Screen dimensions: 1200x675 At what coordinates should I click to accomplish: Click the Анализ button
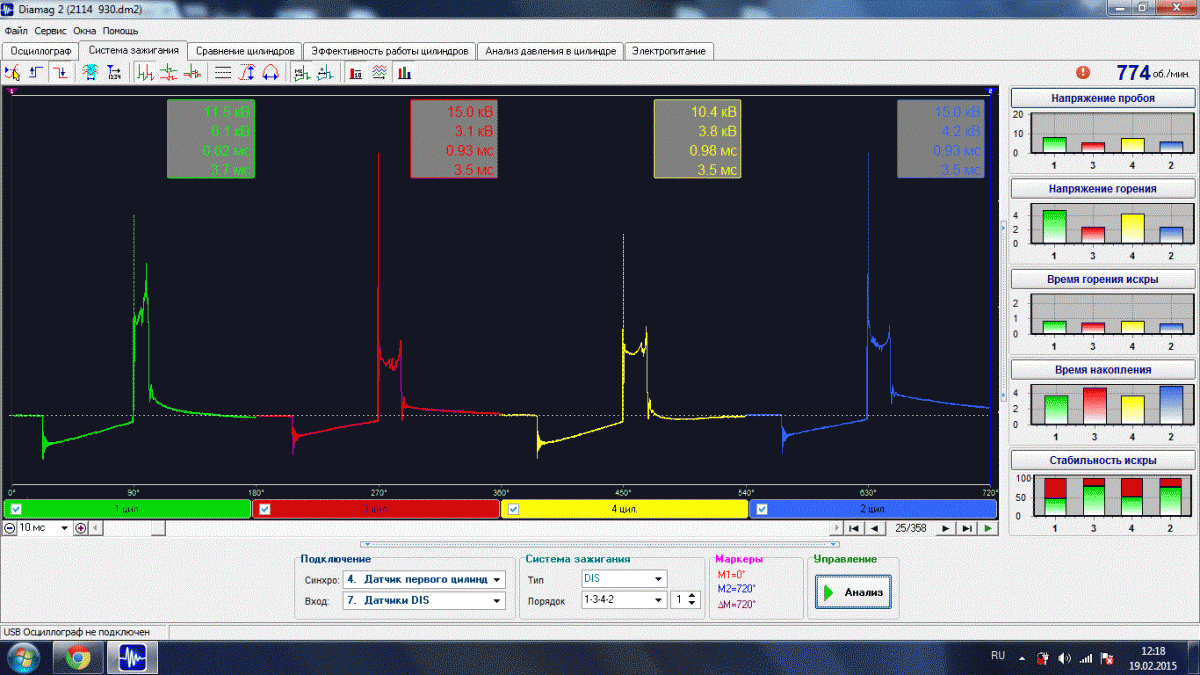[x=853, y=592]
